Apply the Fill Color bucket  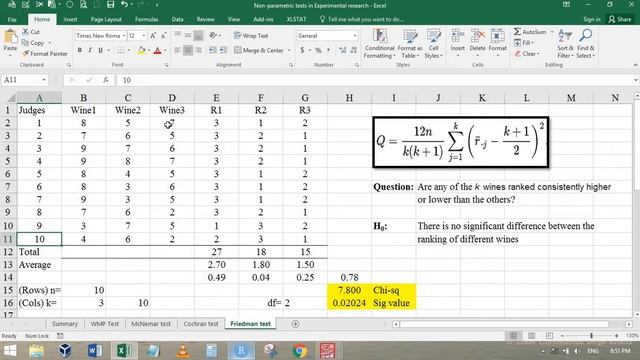click(141, 50)
